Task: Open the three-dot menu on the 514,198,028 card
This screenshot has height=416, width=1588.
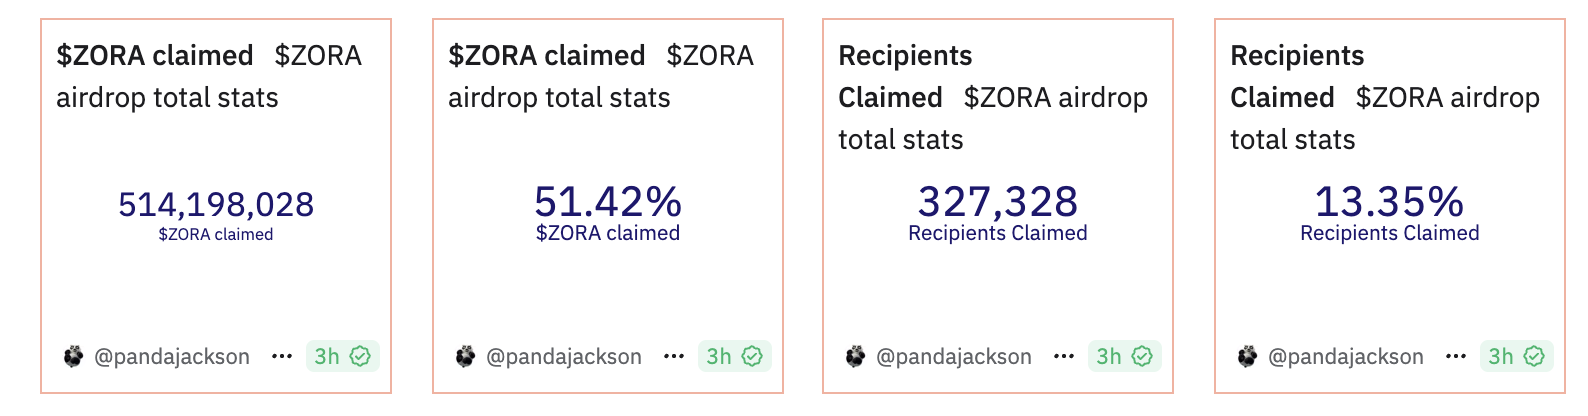Action: pos(282,357)
